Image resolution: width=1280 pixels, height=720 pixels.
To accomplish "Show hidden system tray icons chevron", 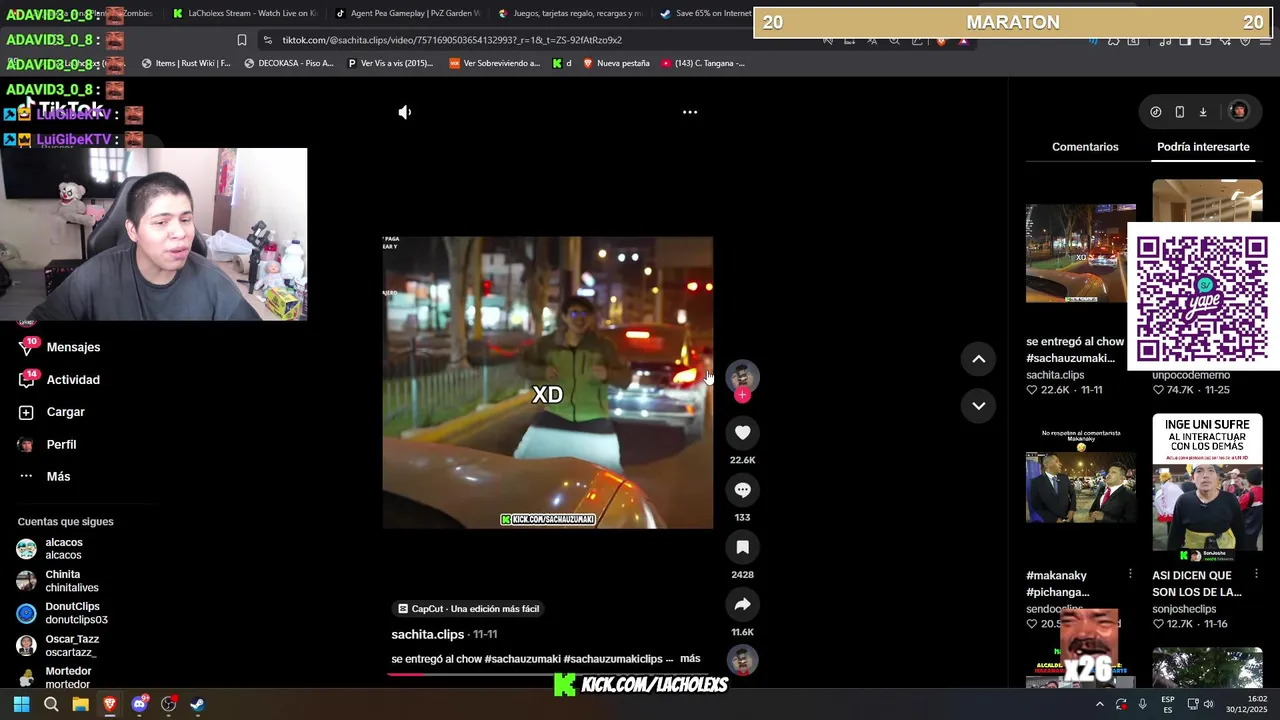I will [x=1099, y=704].
